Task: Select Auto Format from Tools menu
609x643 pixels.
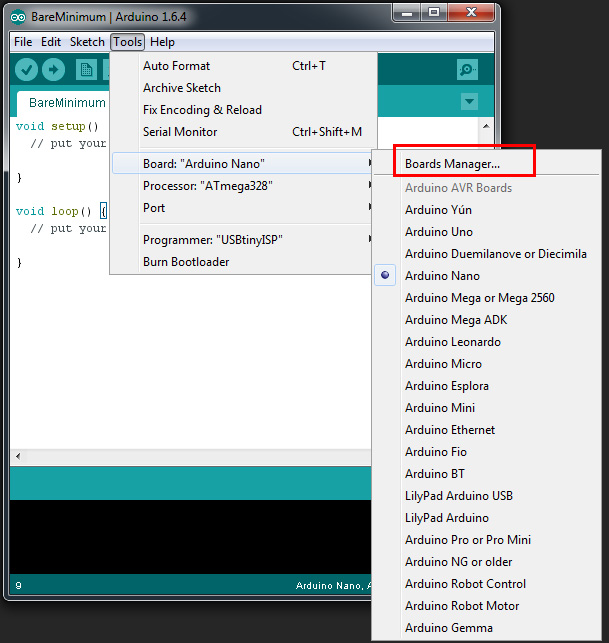Action: [x=176, y=66]
